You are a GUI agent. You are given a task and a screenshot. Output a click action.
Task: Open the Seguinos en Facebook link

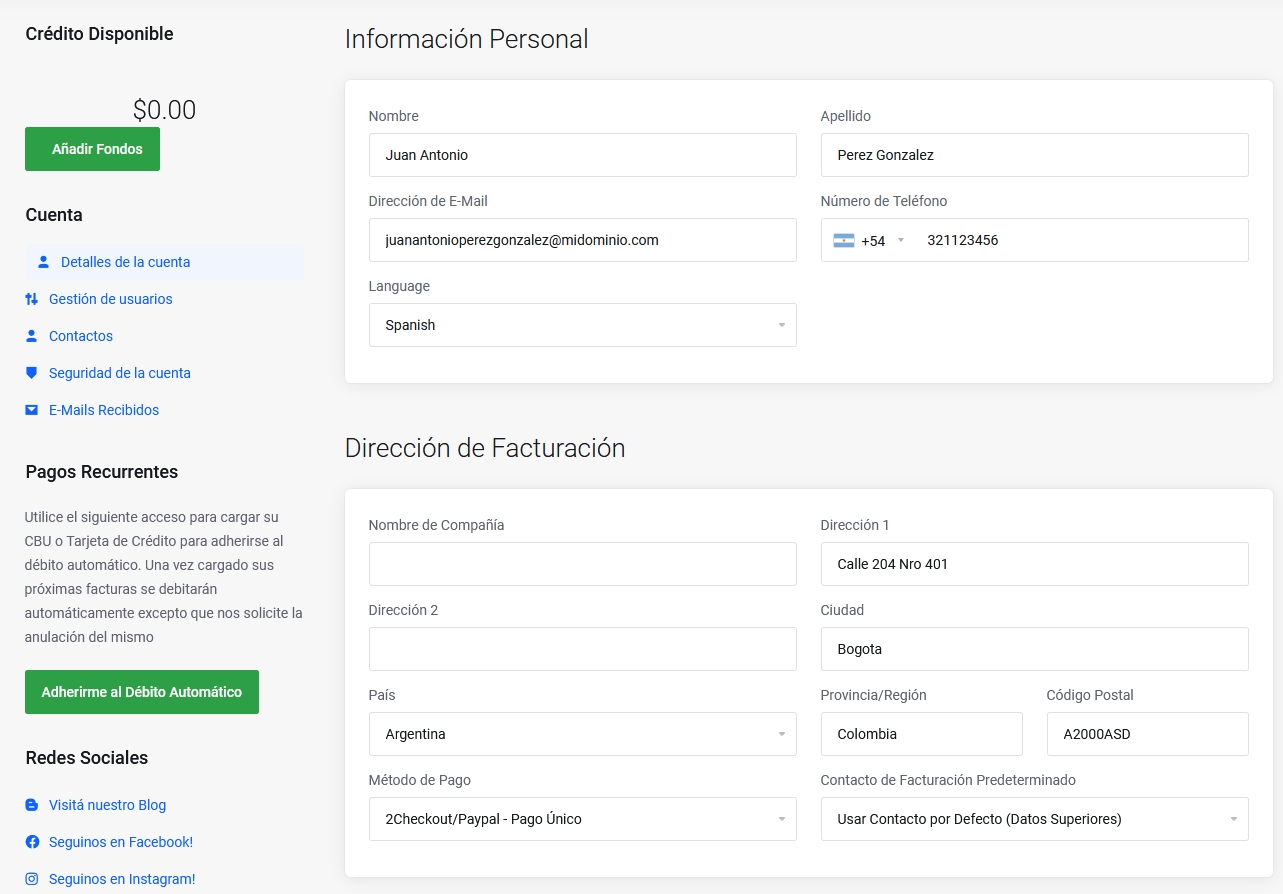tap(120, 842)
